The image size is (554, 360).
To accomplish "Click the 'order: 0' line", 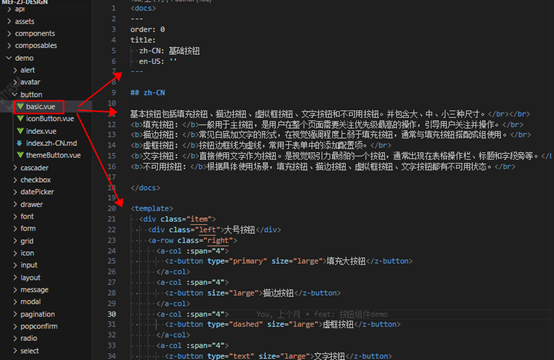I will [148, 29].
